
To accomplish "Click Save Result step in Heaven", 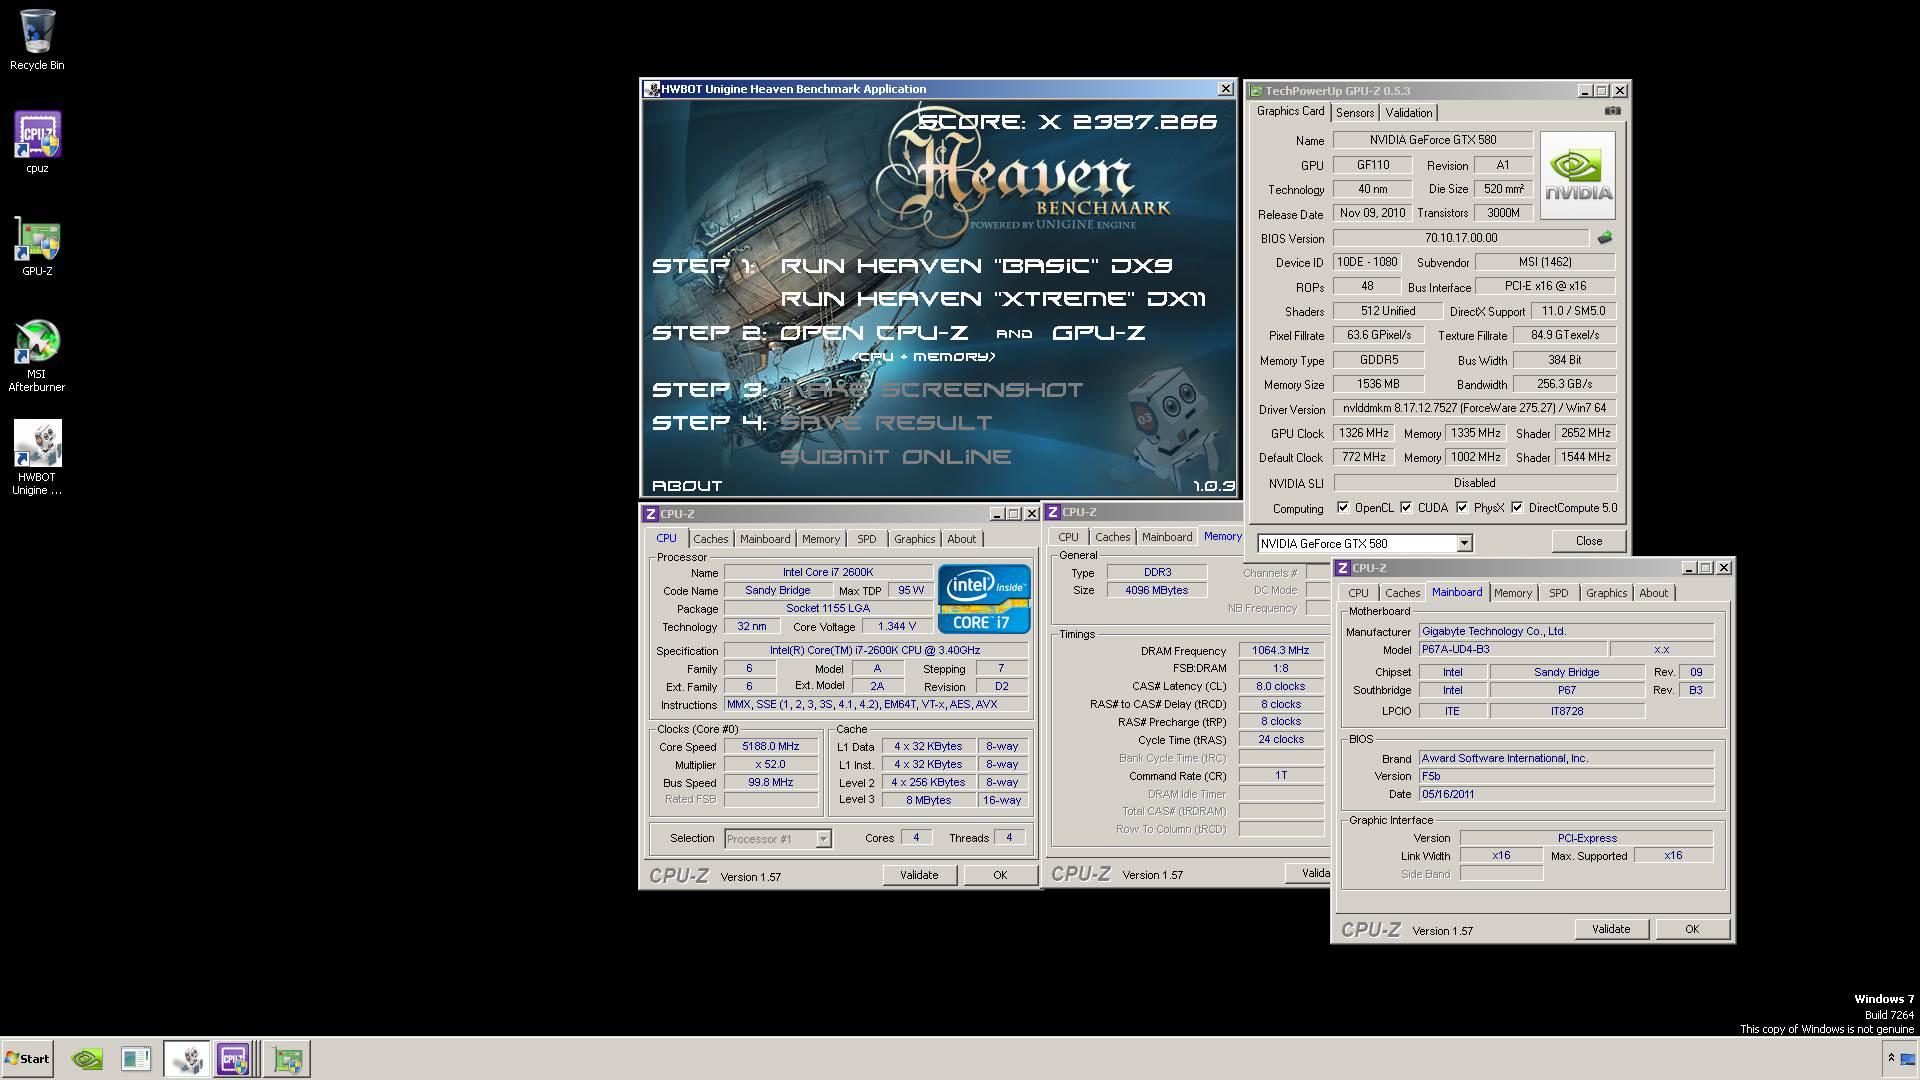I will [886, 423].
